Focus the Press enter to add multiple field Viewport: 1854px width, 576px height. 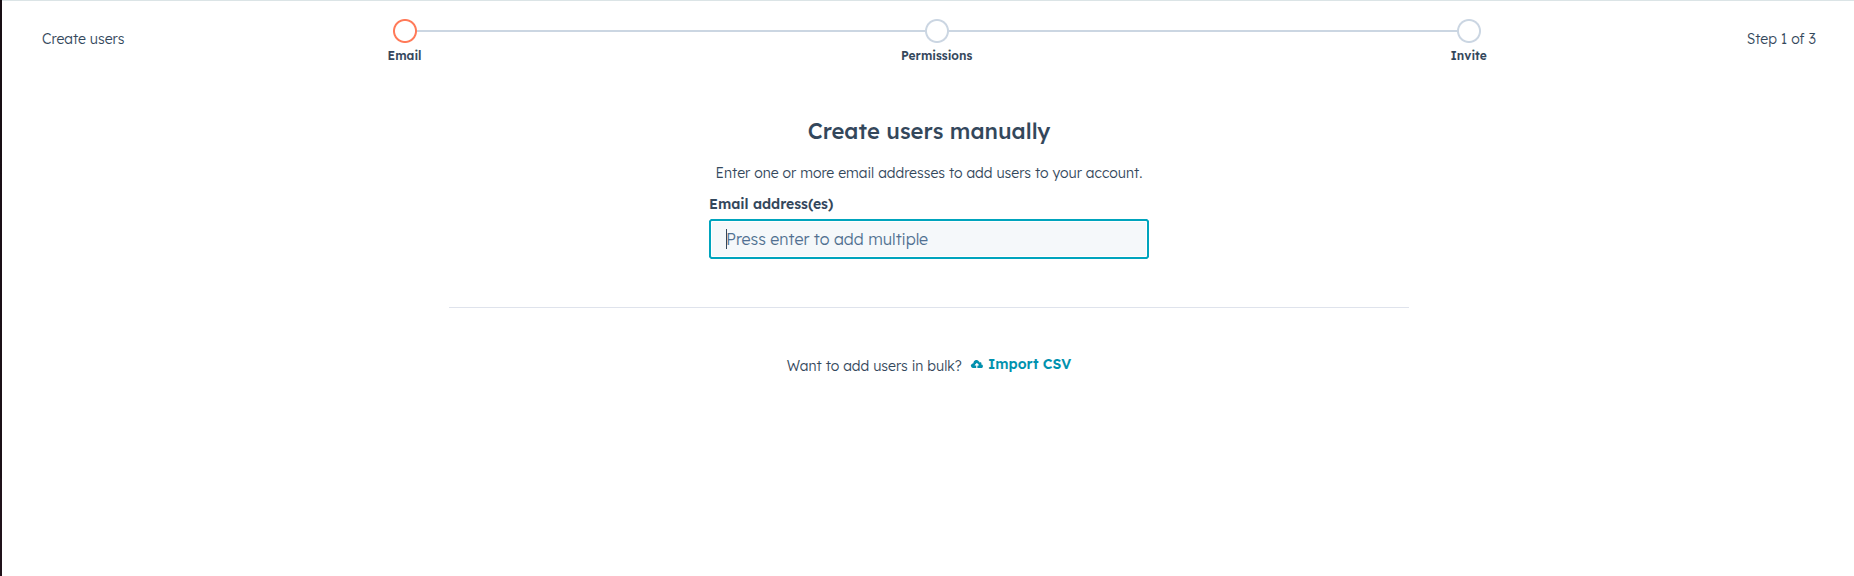point(928,239)
